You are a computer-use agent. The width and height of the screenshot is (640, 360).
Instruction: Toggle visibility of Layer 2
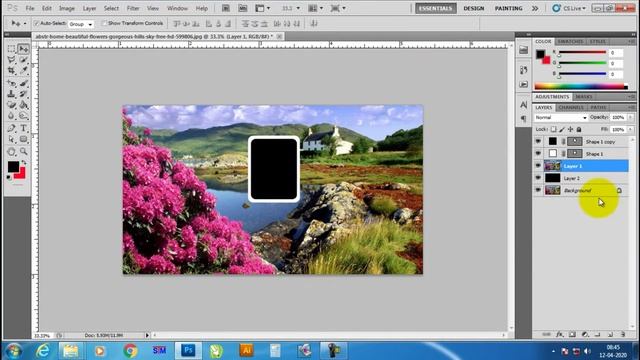pyautogui.click(x=538, y=178)
